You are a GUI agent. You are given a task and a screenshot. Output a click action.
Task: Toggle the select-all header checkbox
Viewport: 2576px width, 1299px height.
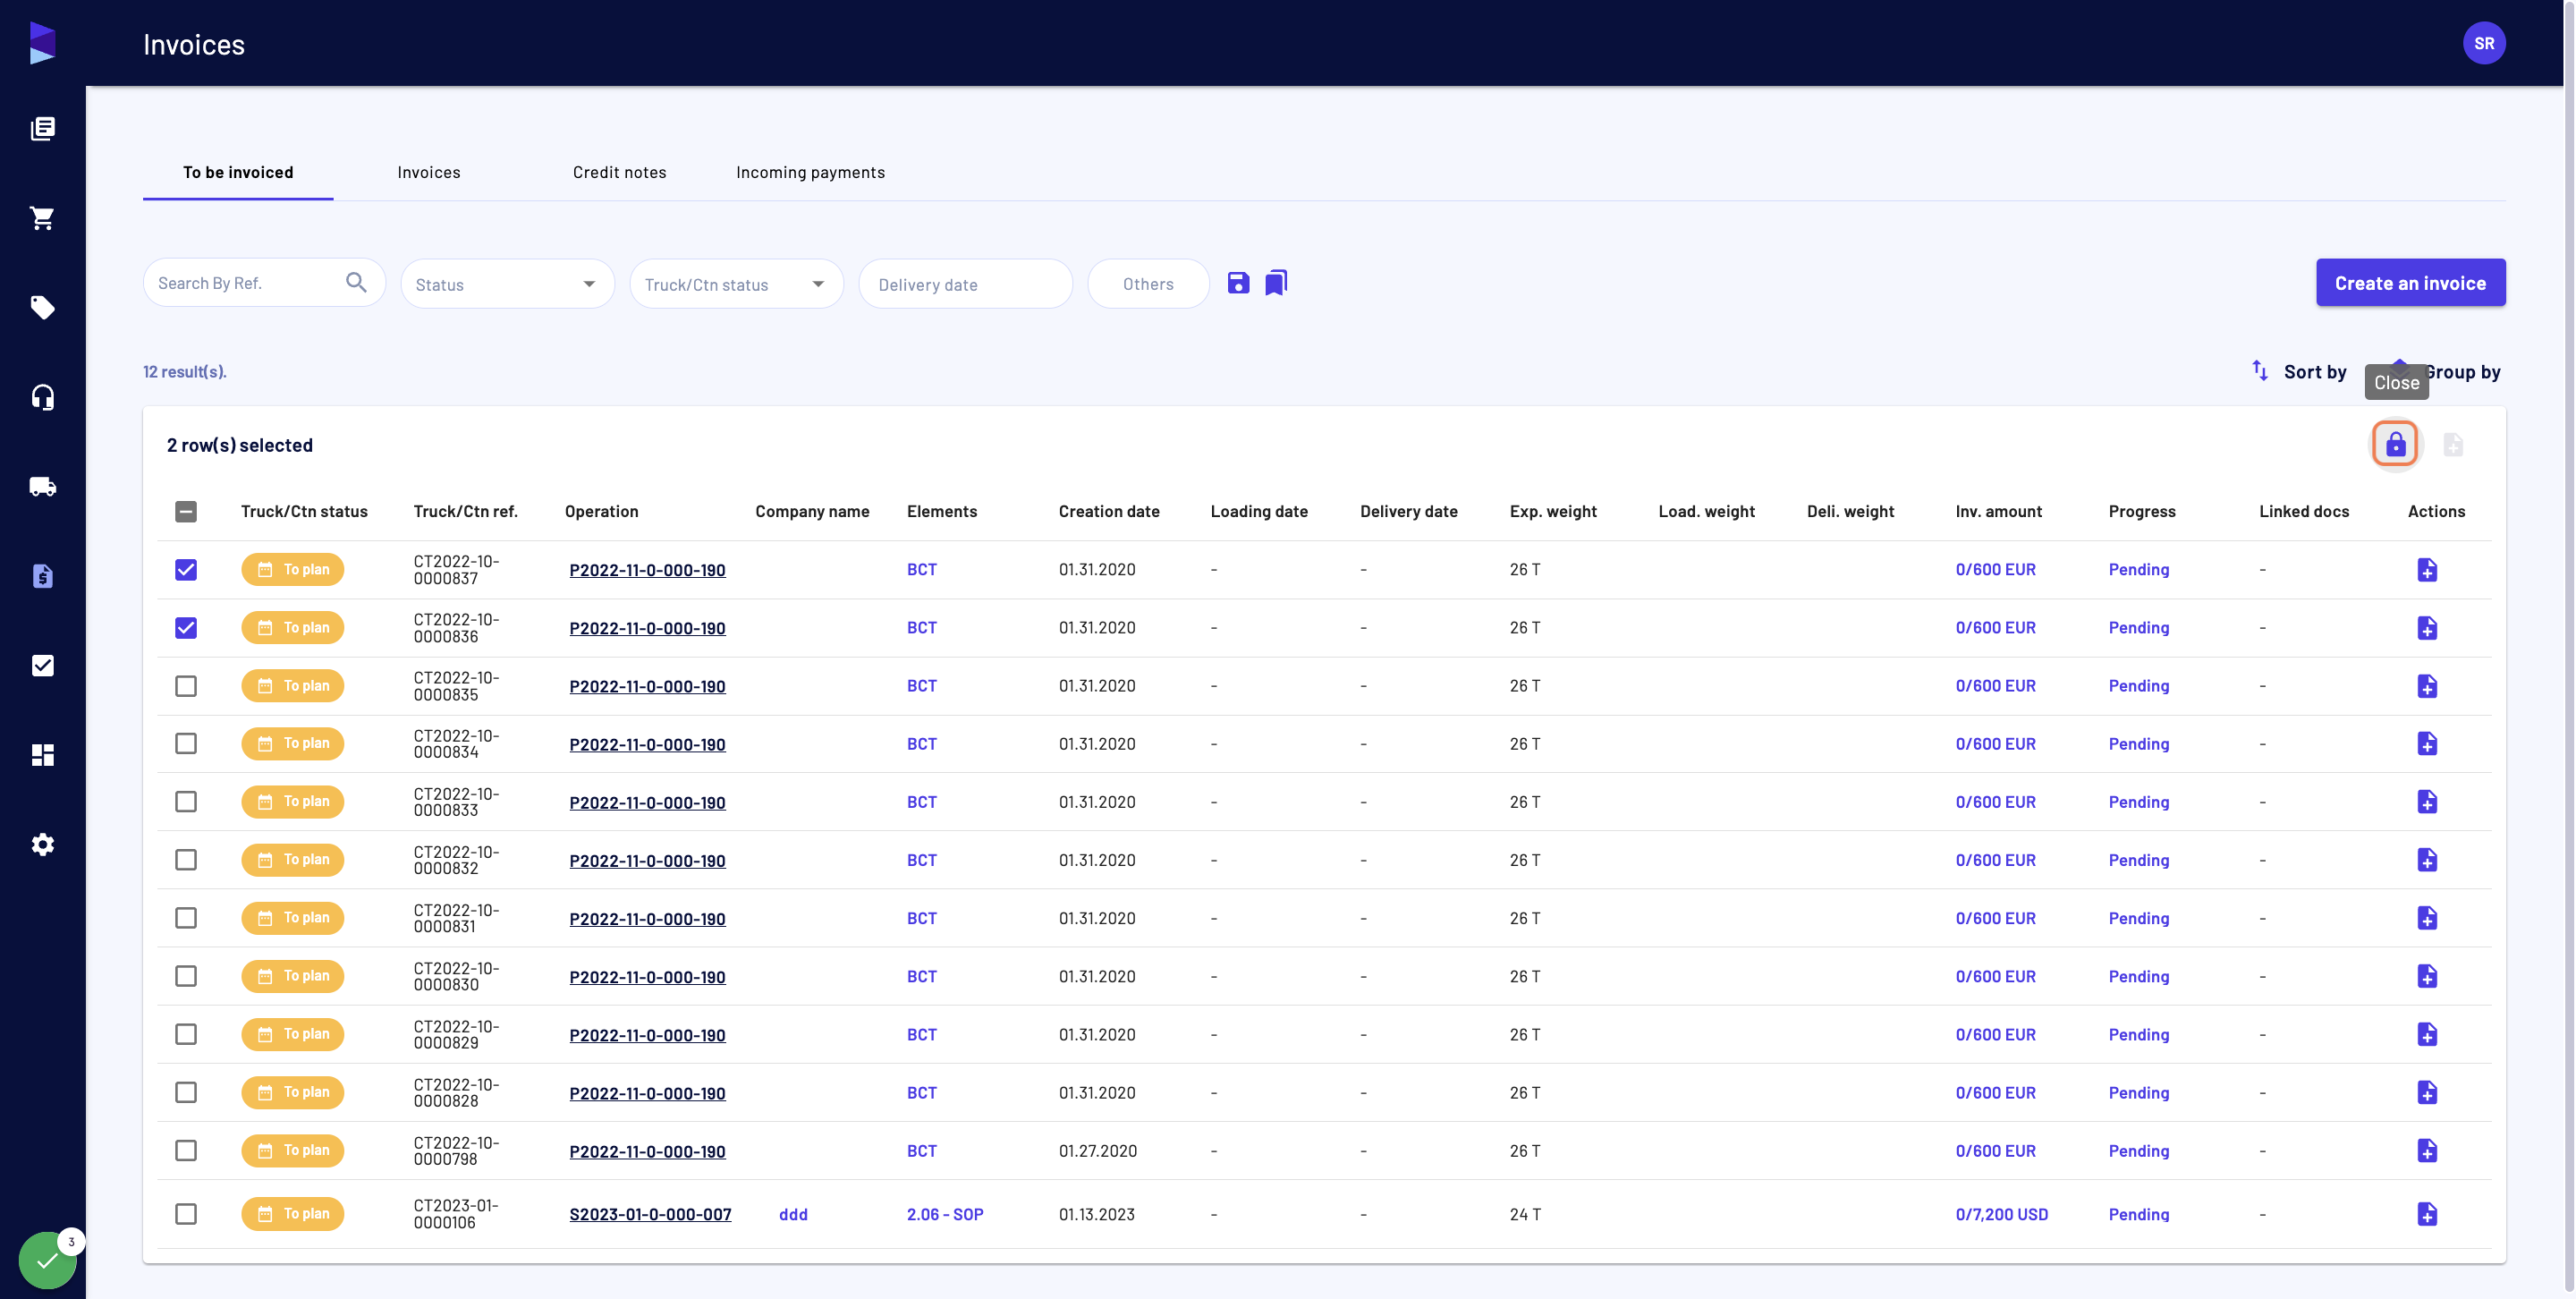tap(186, 512)
